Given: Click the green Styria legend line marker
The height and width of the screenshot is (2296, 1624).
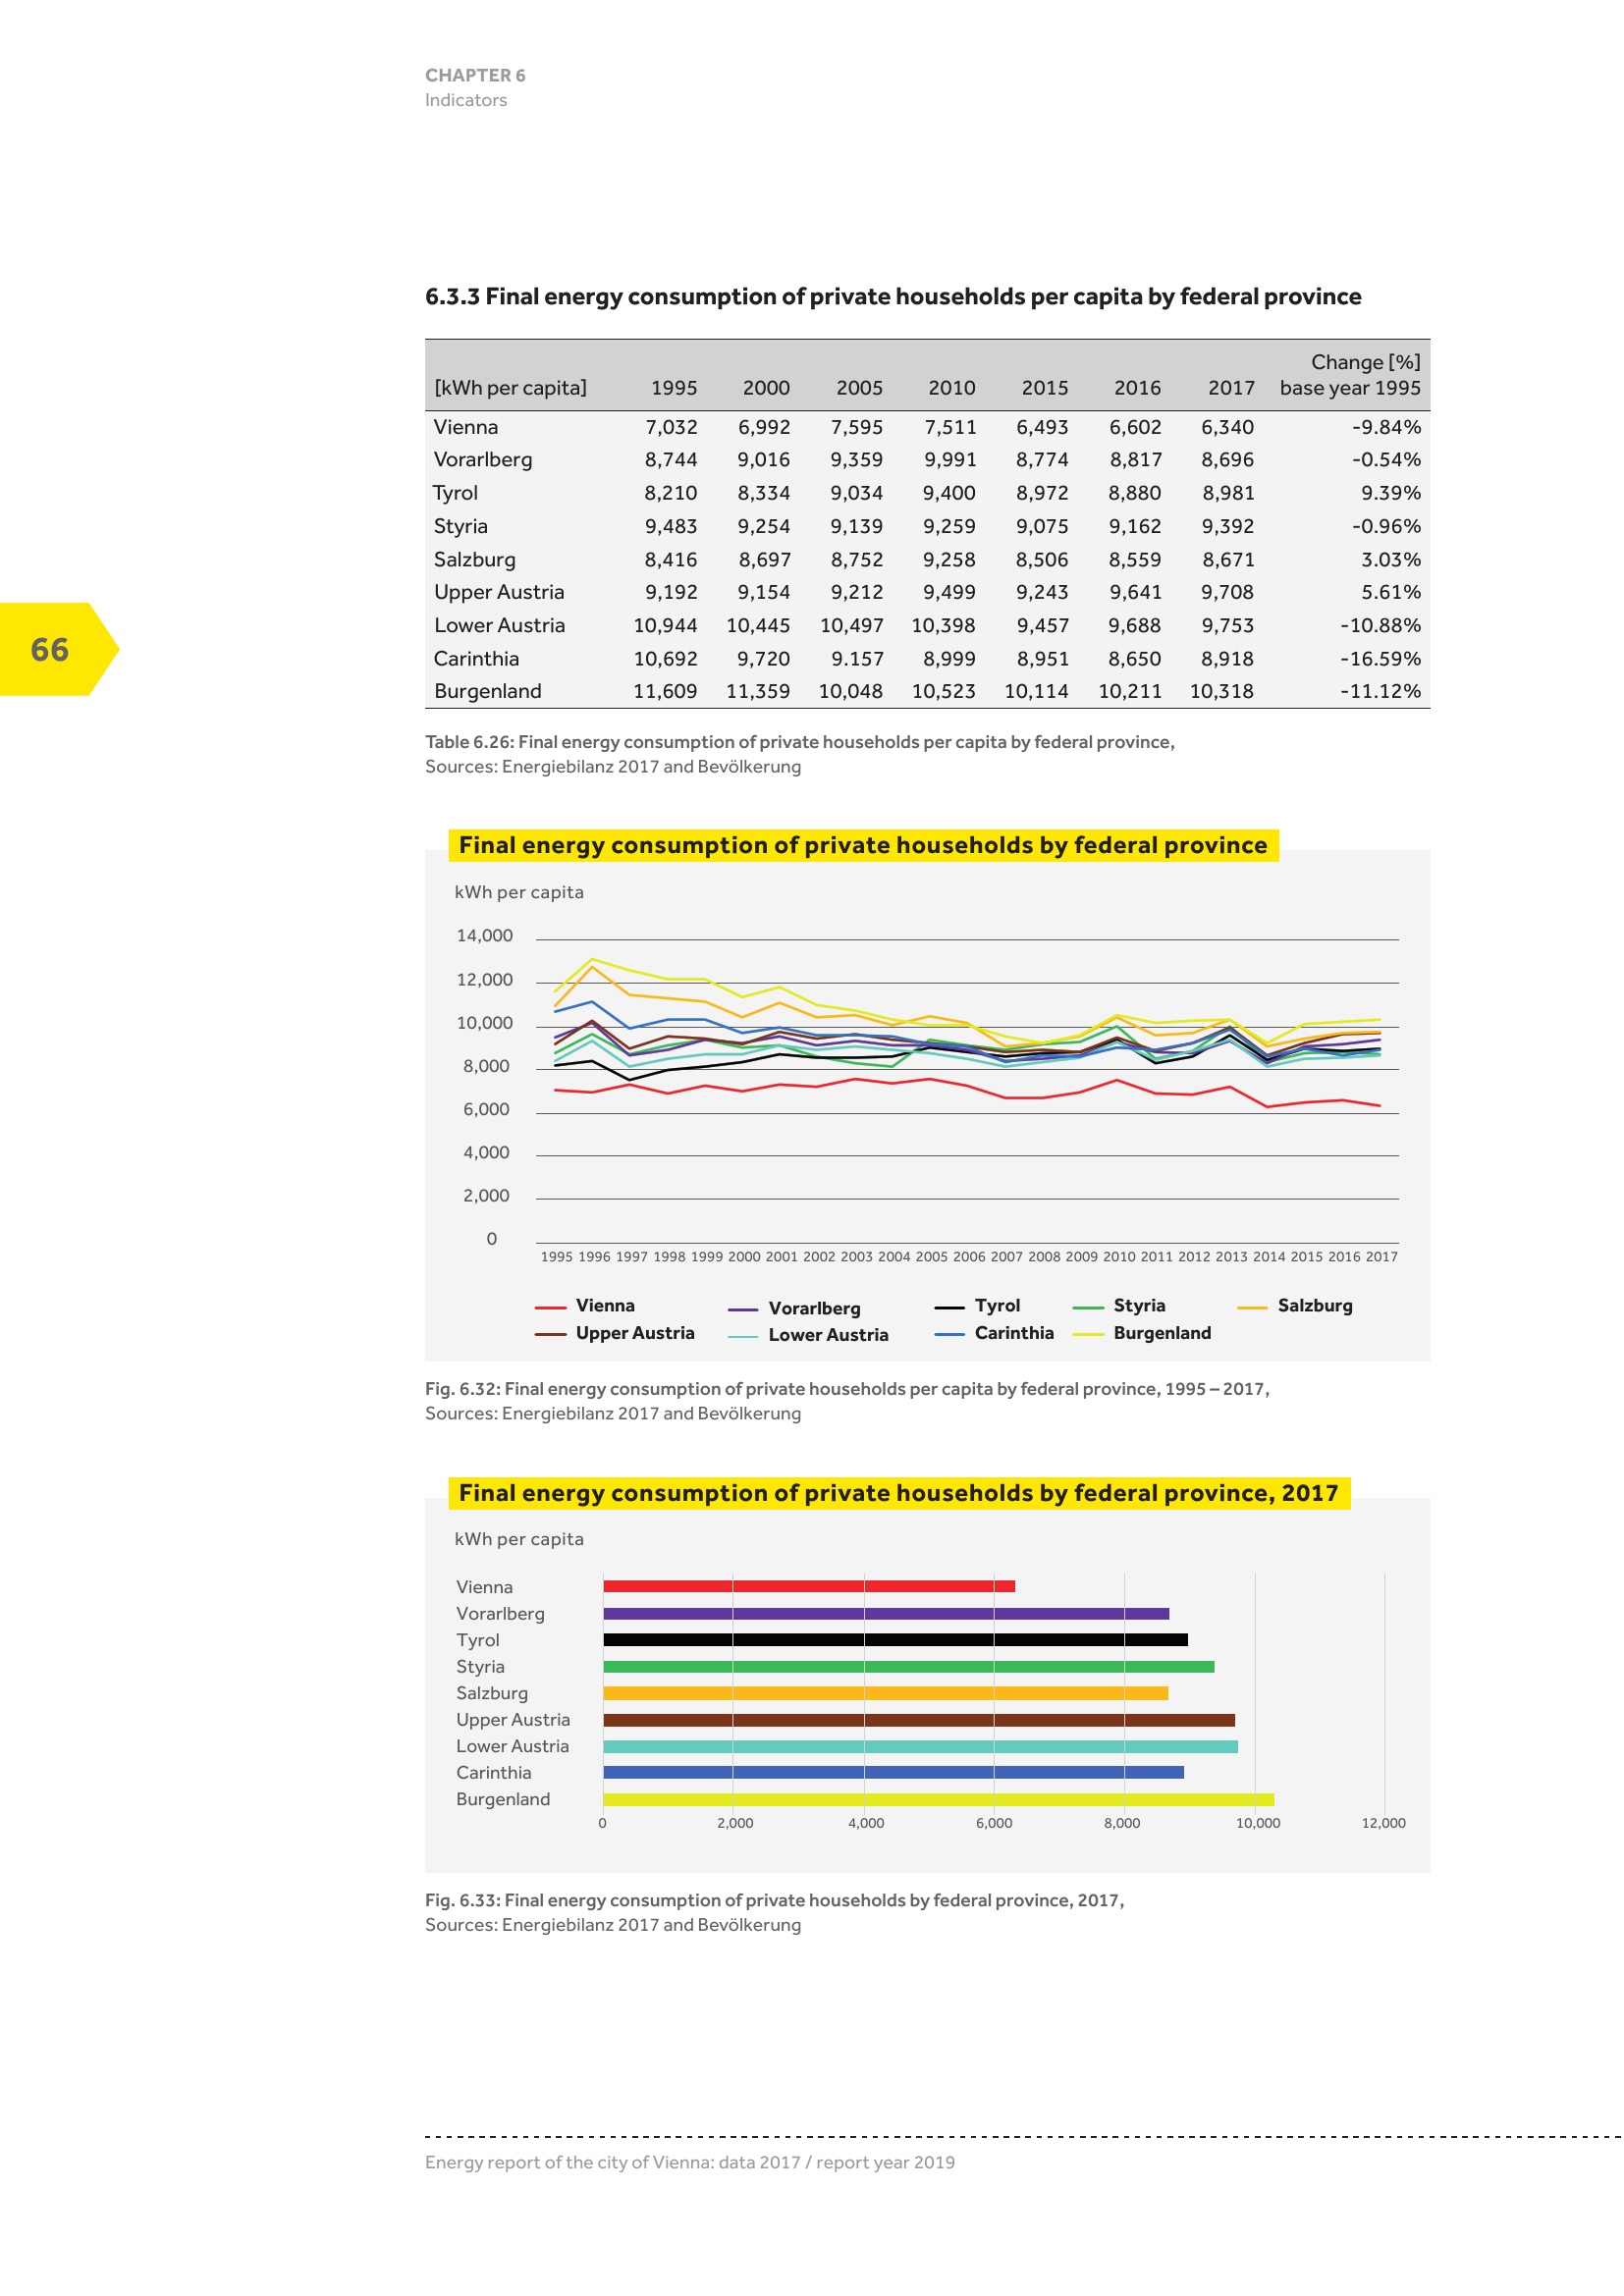Looking at the screenshot, I should point(1087,1307).
